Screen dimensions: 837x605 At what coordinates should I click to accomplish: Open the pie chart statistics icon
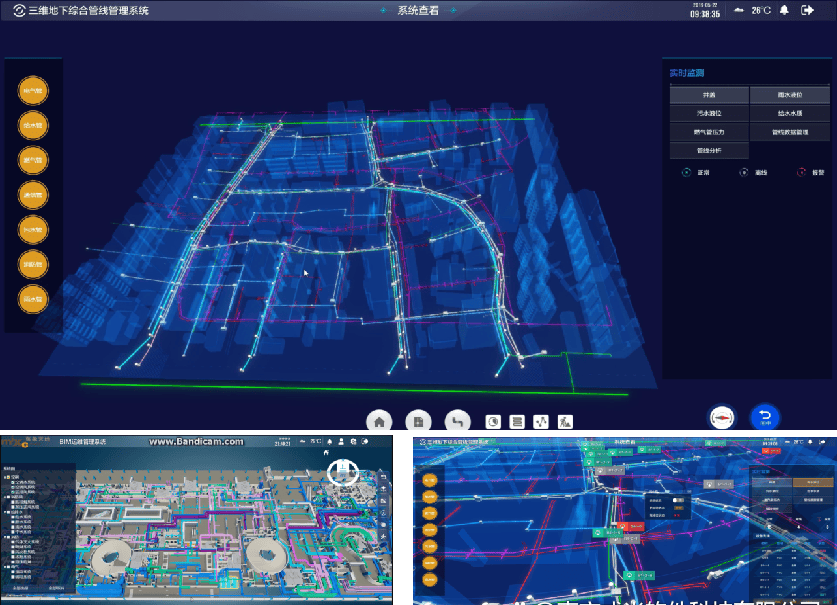[x=493, y=421]
